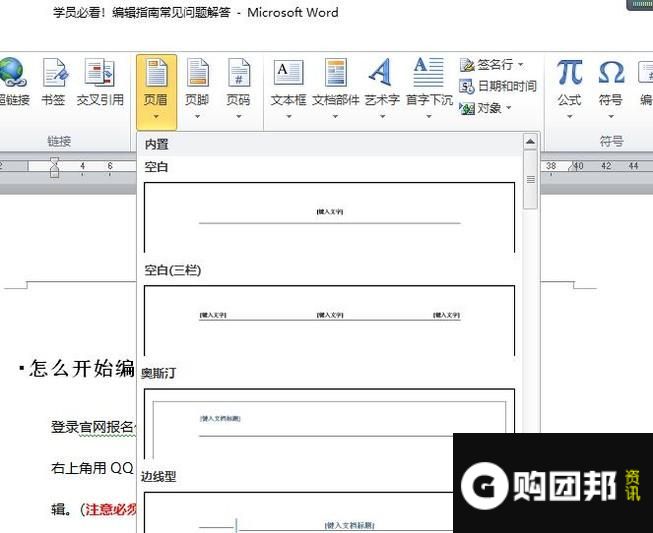This screenshot has width=653, height=533.
Task: Choose the 奥斯汀 header preset thumbnail
Action: 329,423
